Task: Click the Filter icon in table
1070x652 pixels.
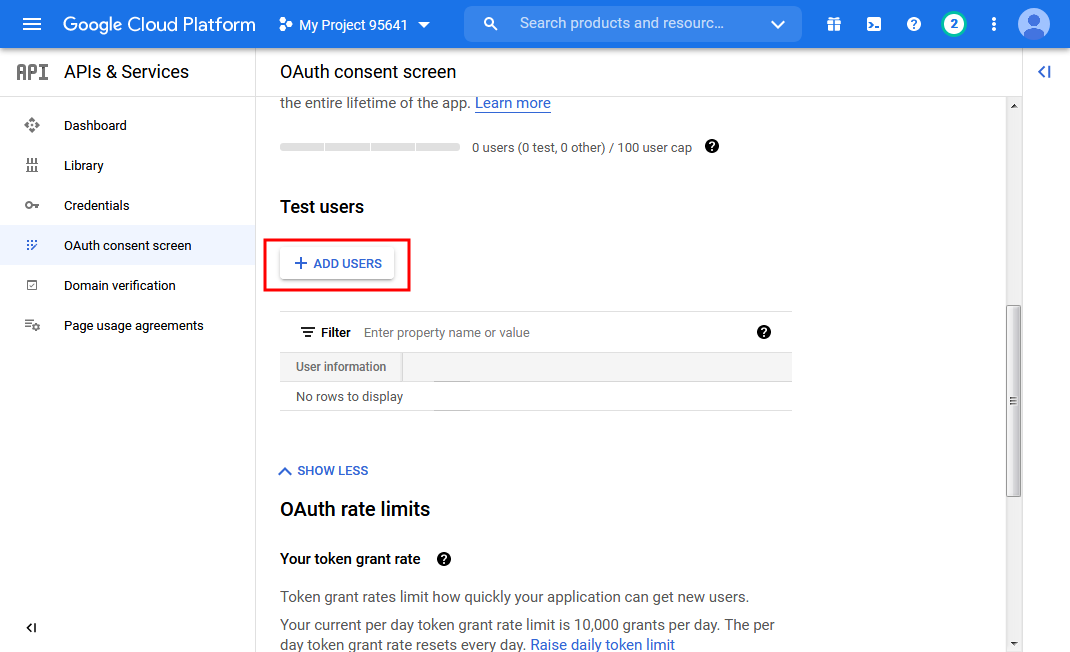Action: (x=308, y=332)
